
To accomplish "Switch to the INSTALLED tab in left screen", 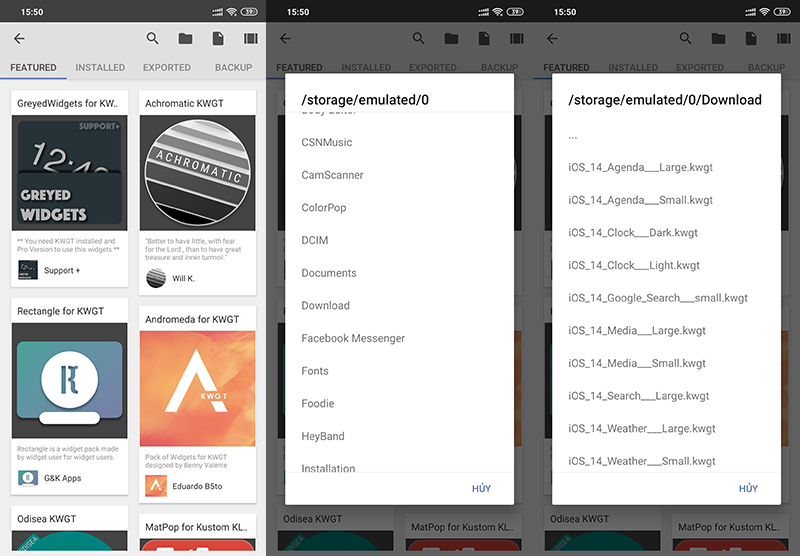I will (100, 67).
